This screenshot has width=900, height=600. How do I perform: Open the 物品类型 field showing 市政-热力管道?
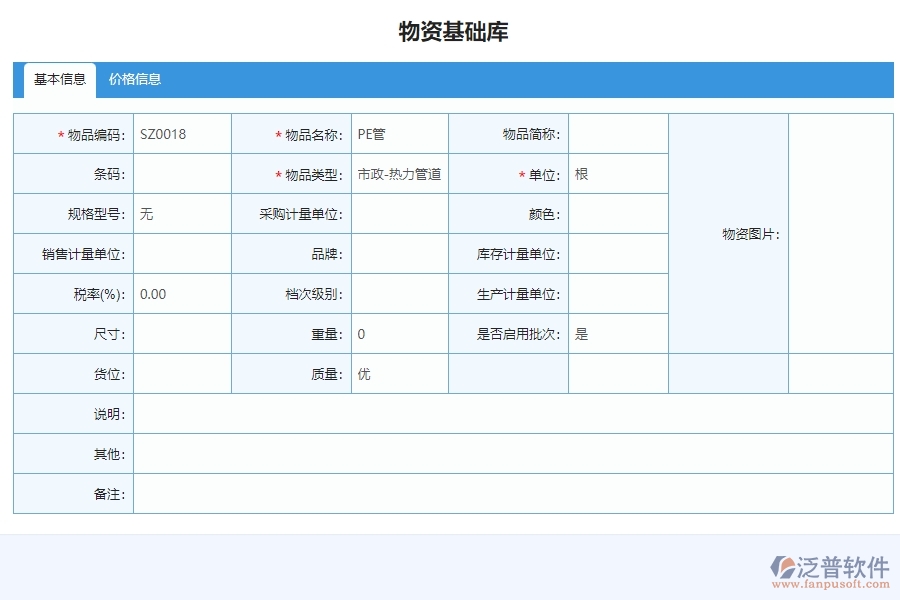tap(398, 173)
